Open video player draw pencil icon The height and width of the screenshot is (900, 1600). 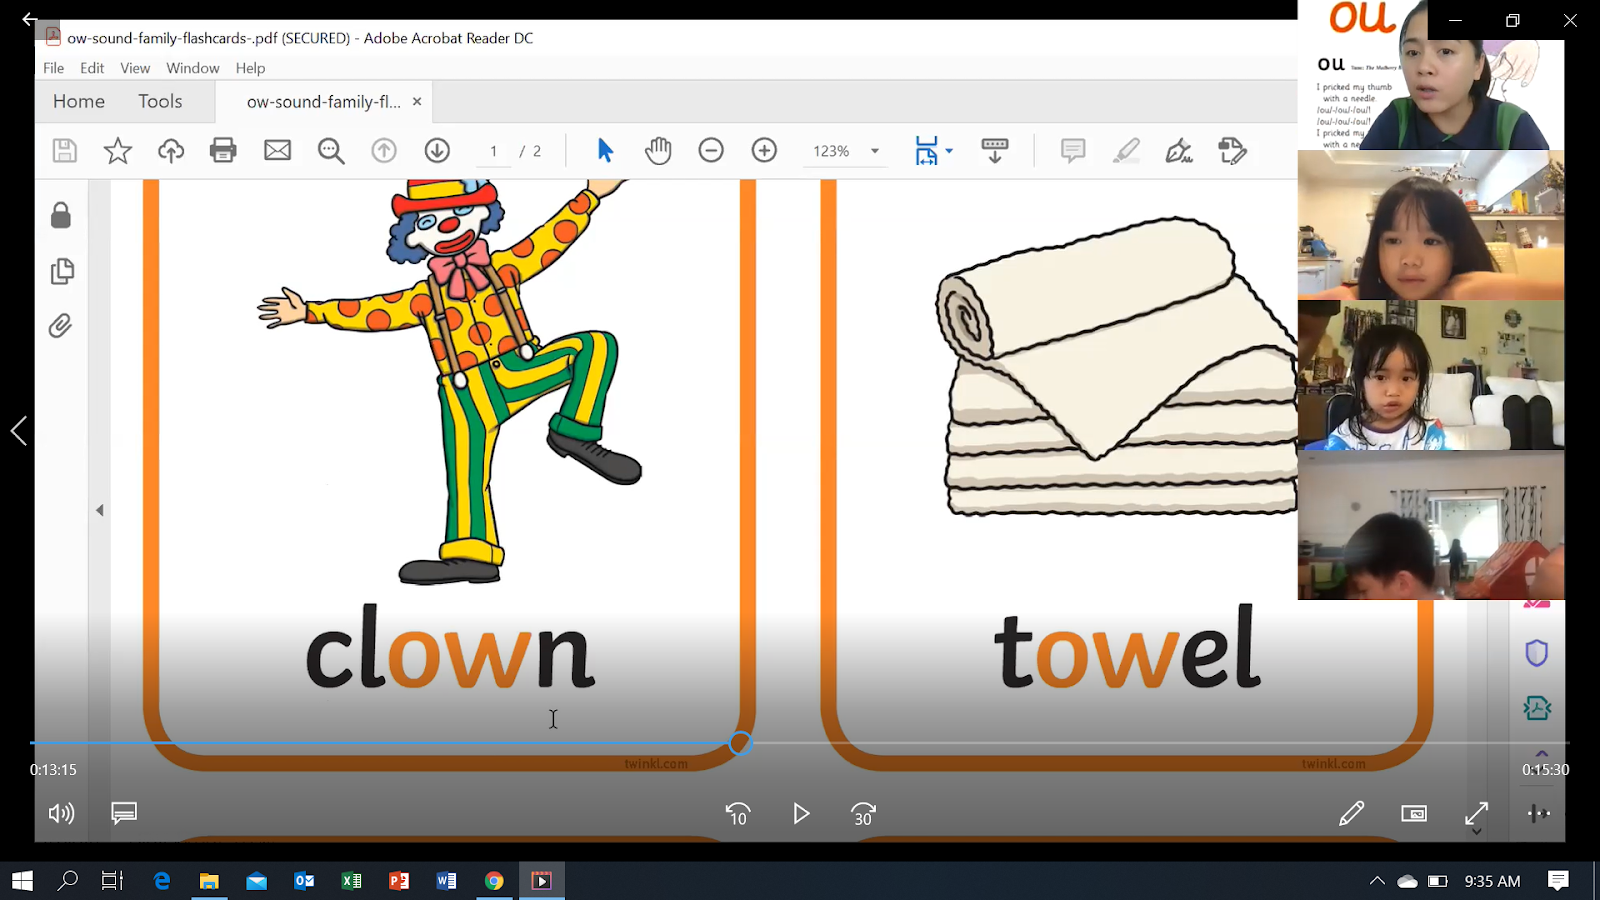click(1352, 813)
